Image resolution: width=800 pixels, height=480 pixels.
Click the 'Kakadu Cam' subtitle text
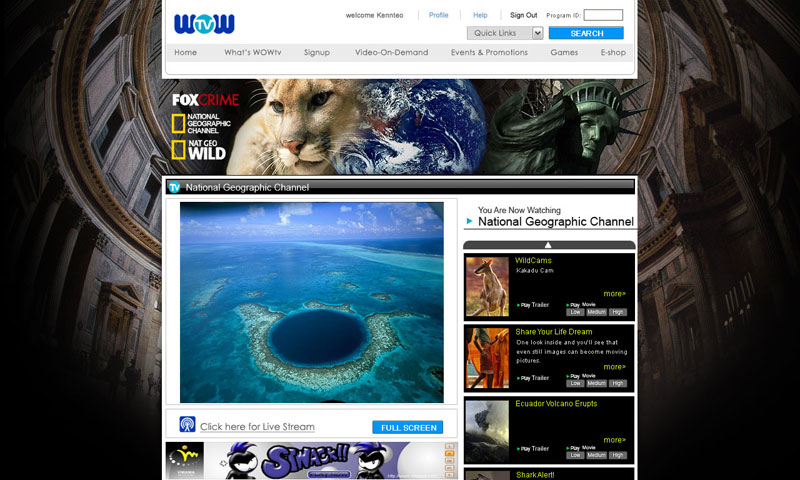tap(535, 270)
